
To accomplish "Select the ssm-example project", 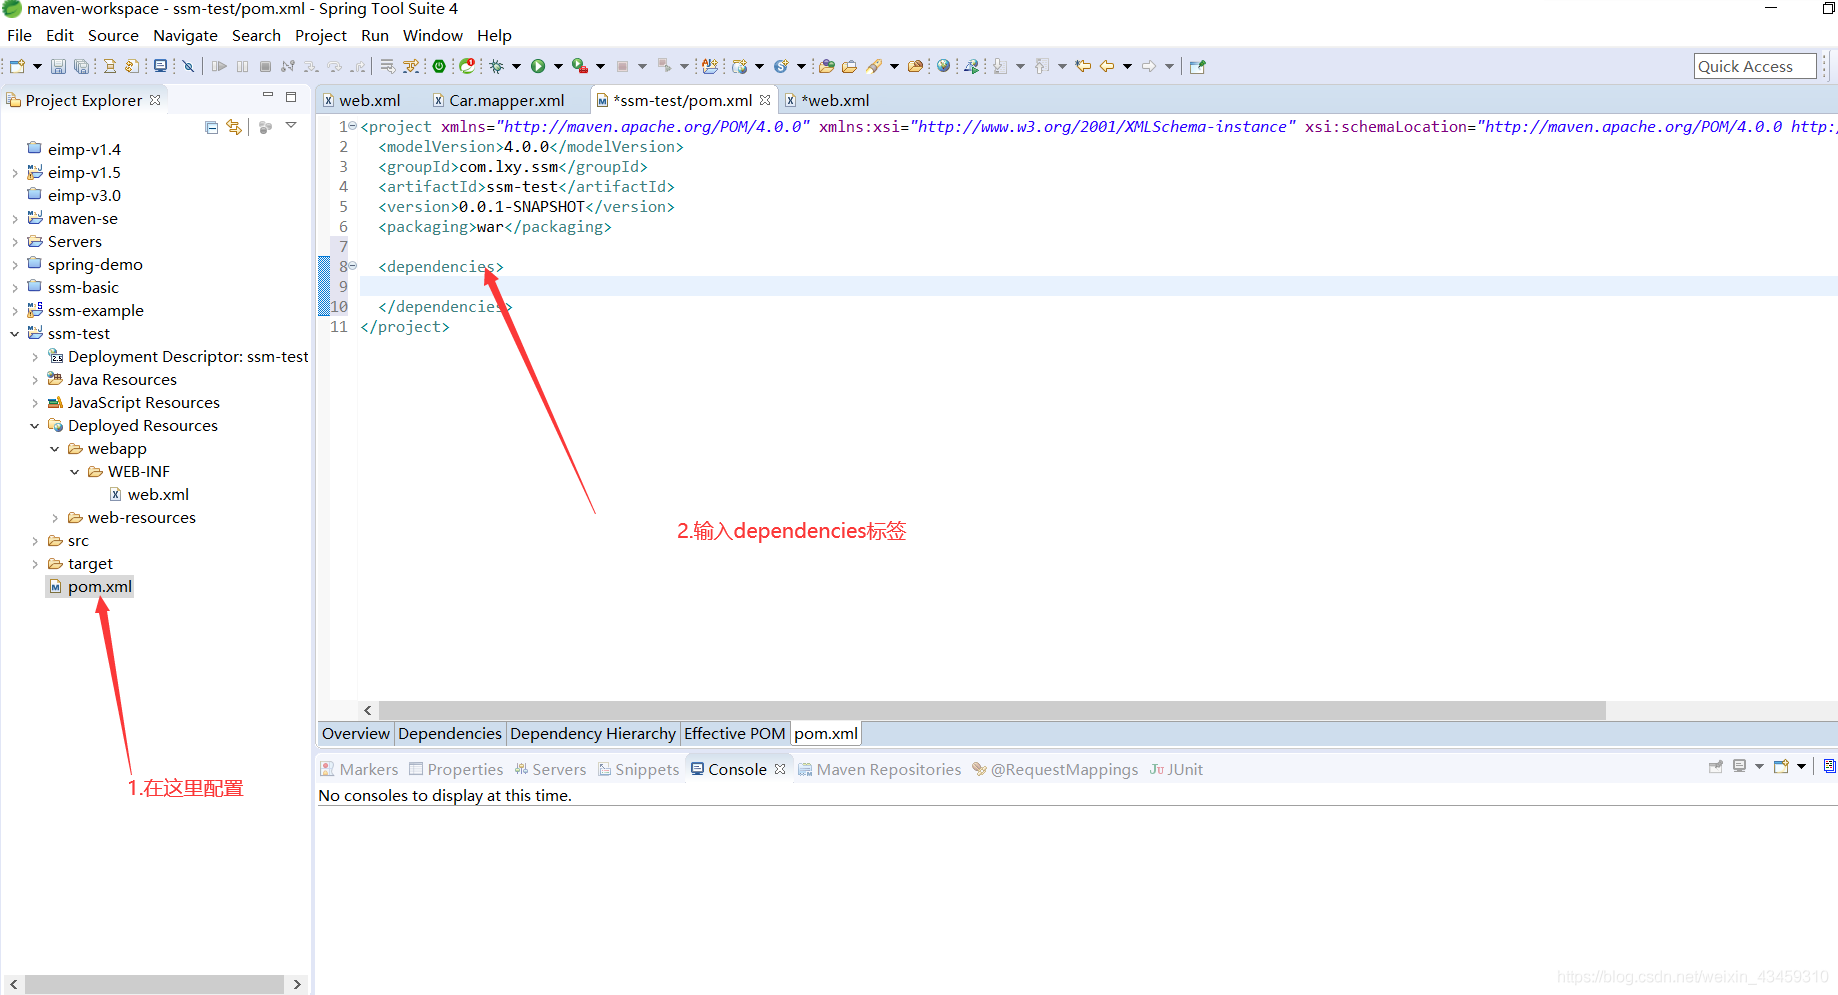I will coord(85,311).
